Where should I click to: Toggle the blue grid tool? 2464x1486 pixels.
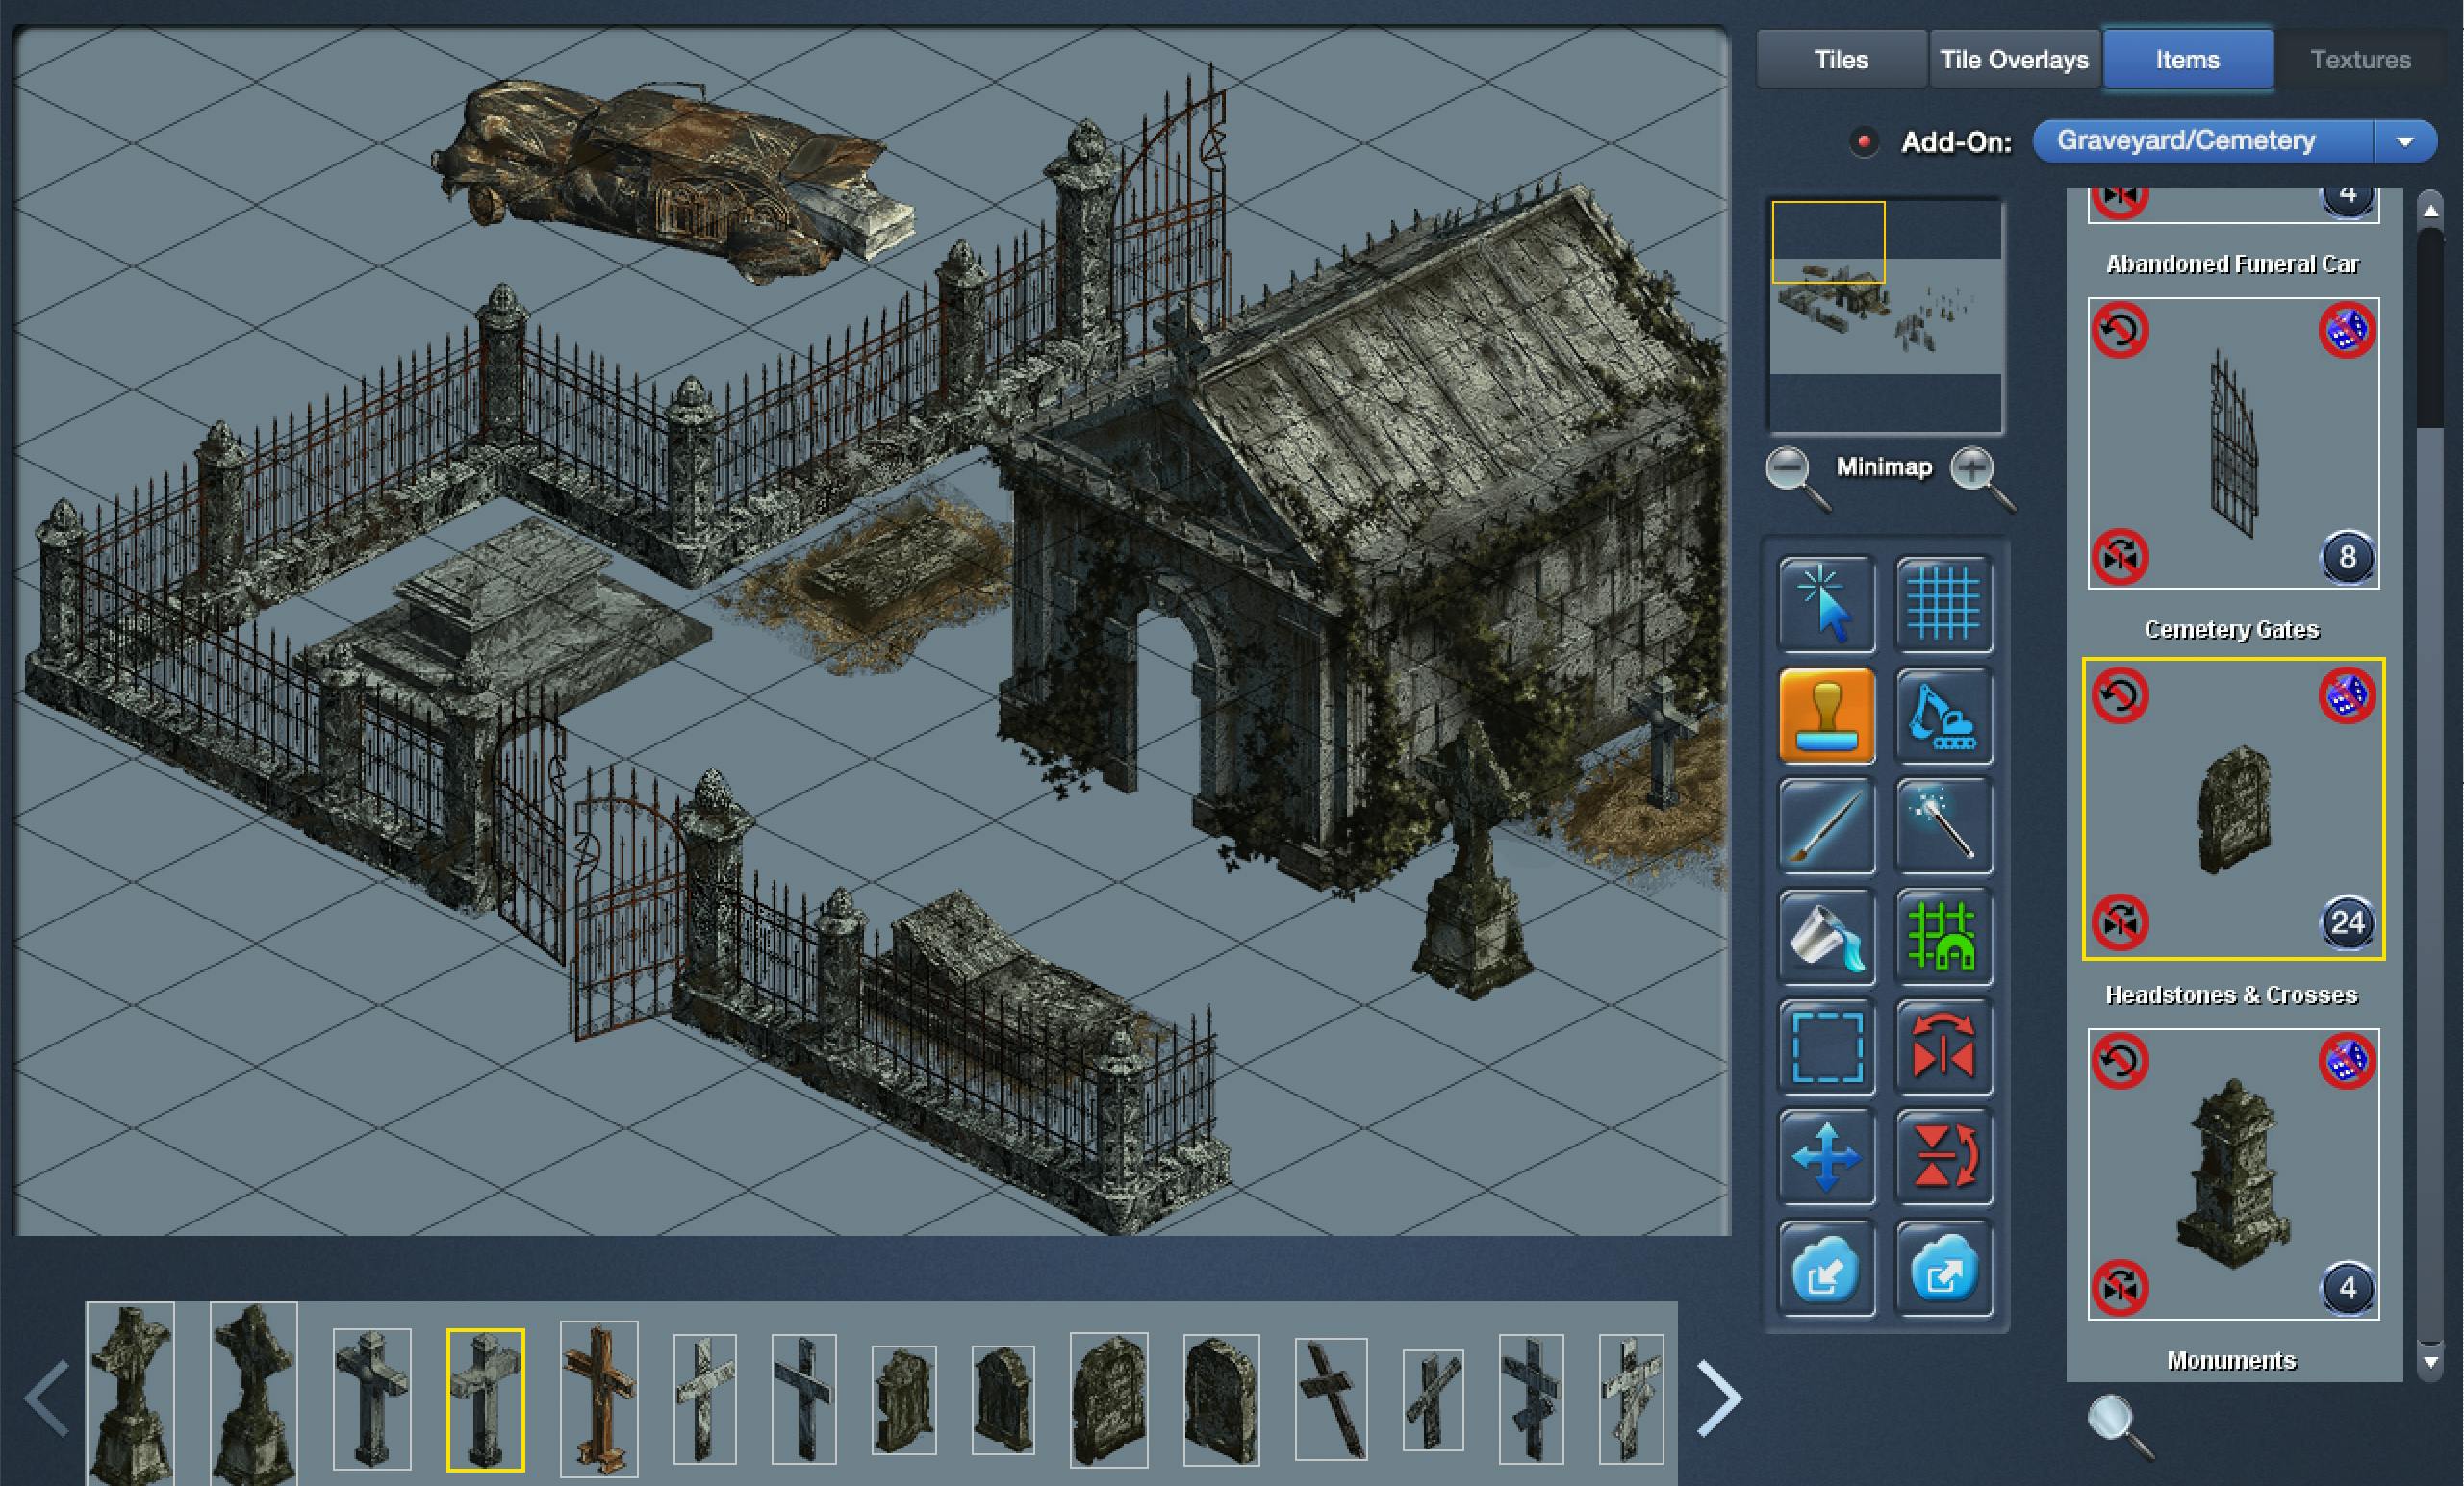tap(1943, 604)
